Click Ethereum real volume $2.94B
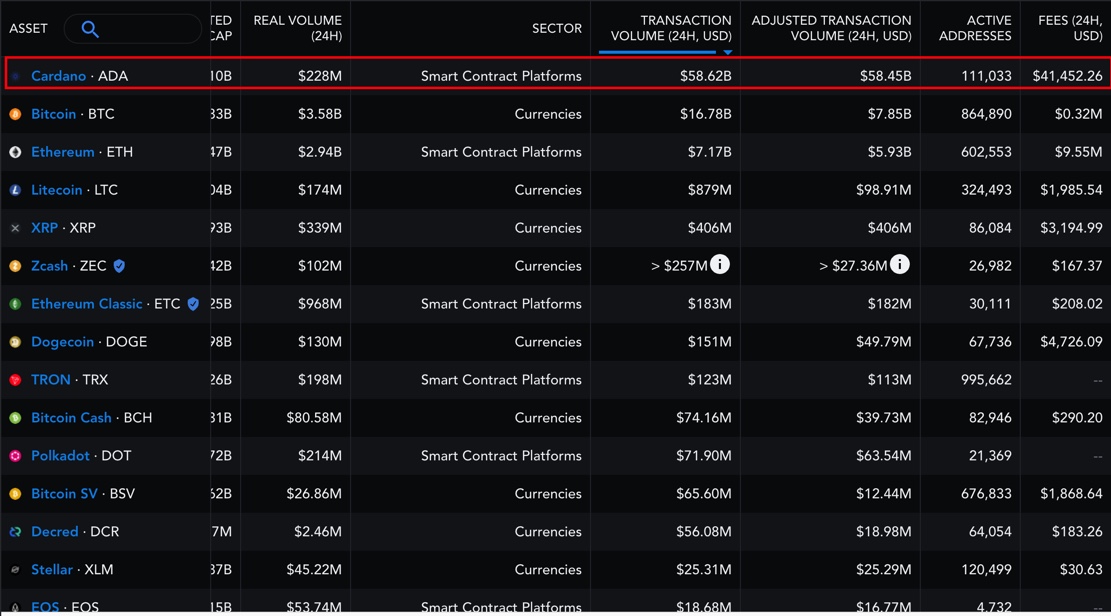 click(318, 152)
